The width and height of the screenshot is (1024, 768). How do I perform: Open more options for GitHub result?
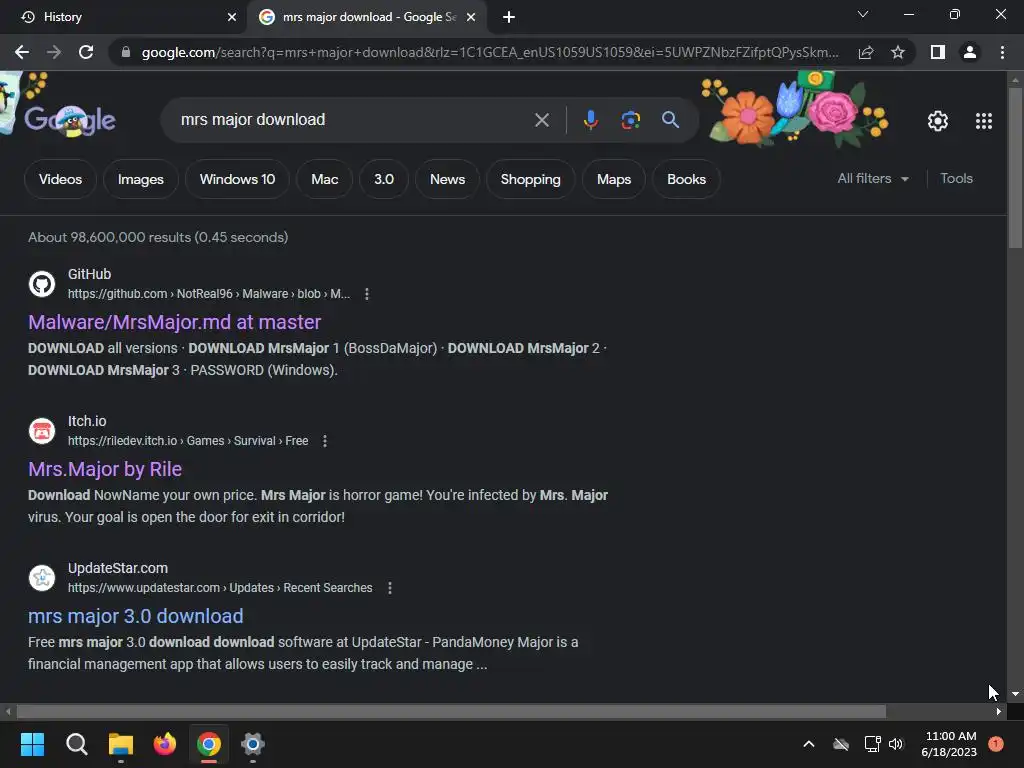point(367,294)
